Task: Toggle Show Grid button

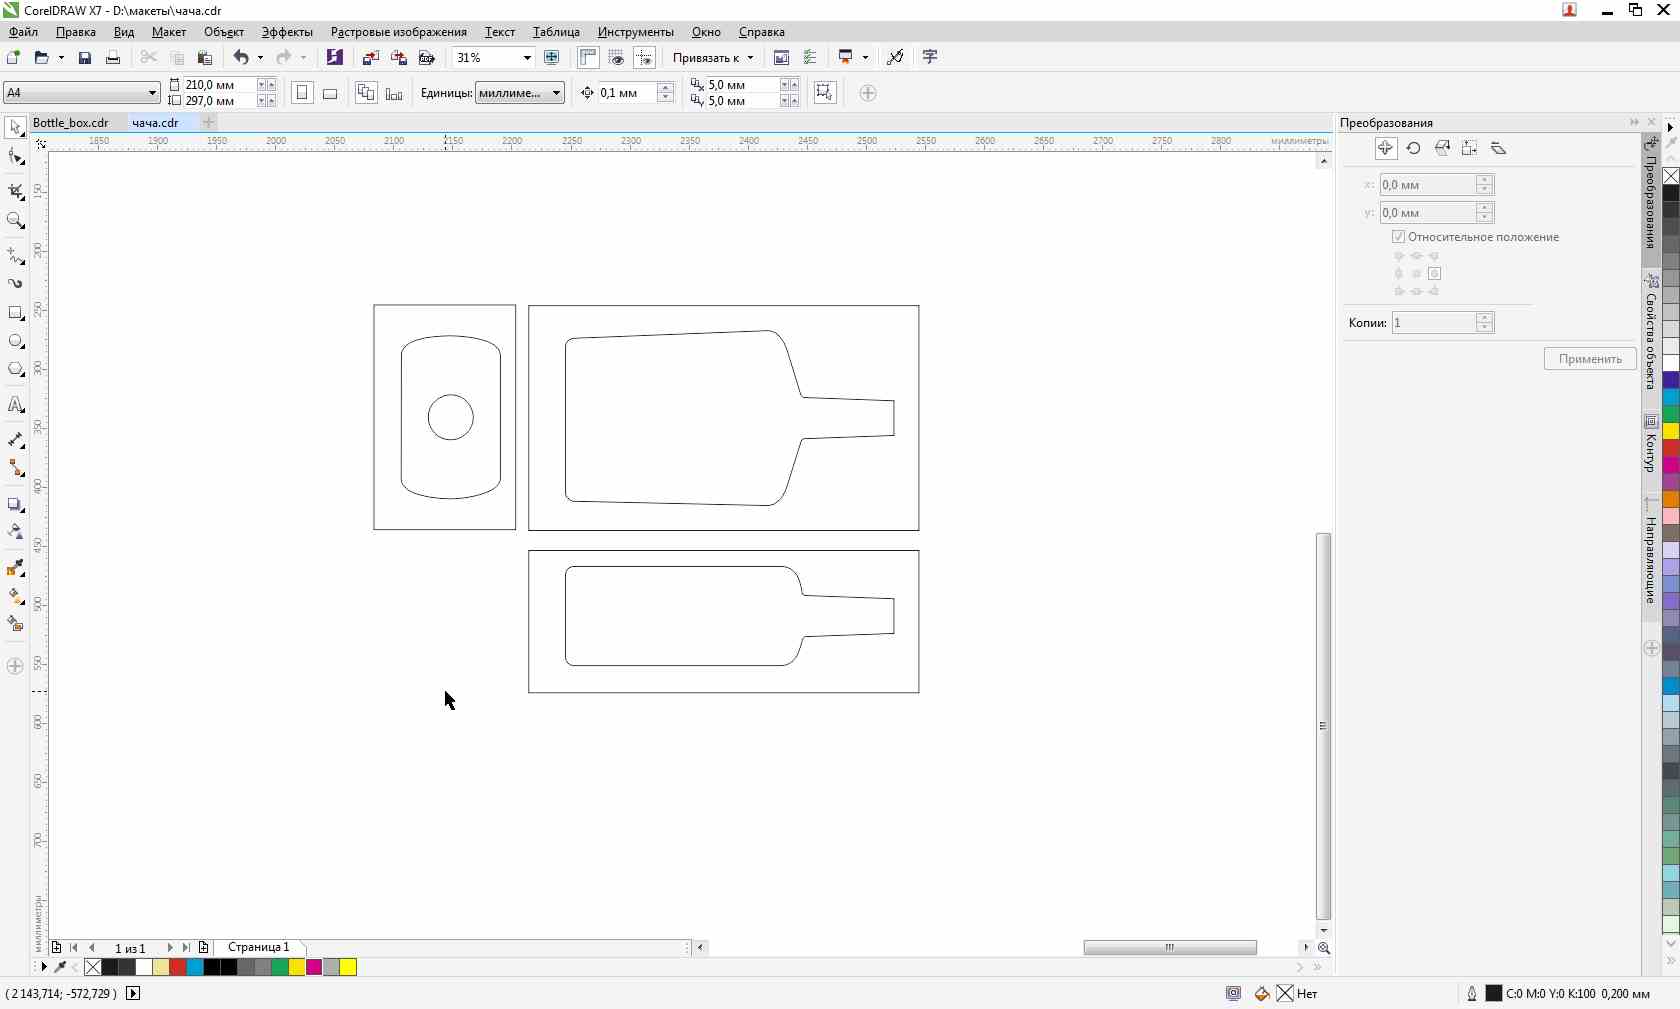Action: 616,57
